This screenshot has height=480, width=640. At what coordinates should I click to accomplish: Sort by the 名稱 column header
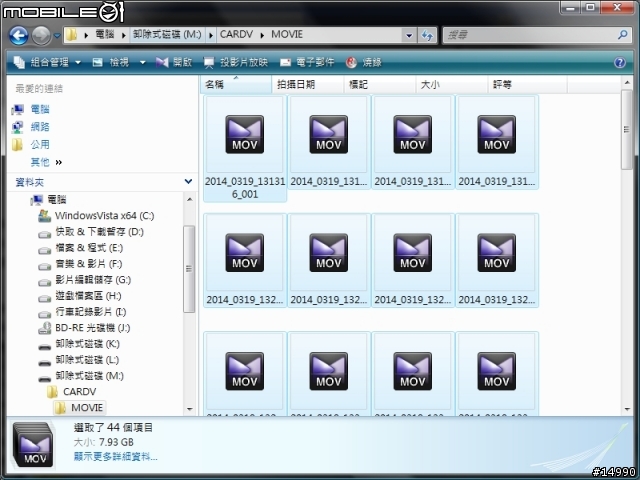pos(236,84)
